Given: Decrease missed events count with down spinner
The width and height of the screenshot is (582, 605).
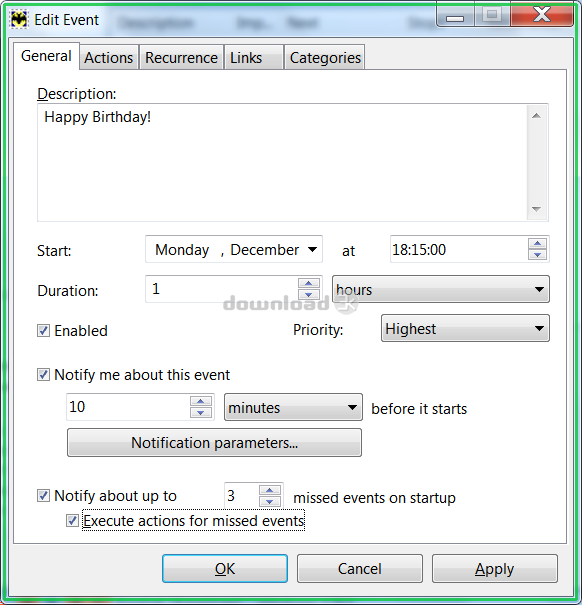Looking at the screenshot, I should [269, 501].
